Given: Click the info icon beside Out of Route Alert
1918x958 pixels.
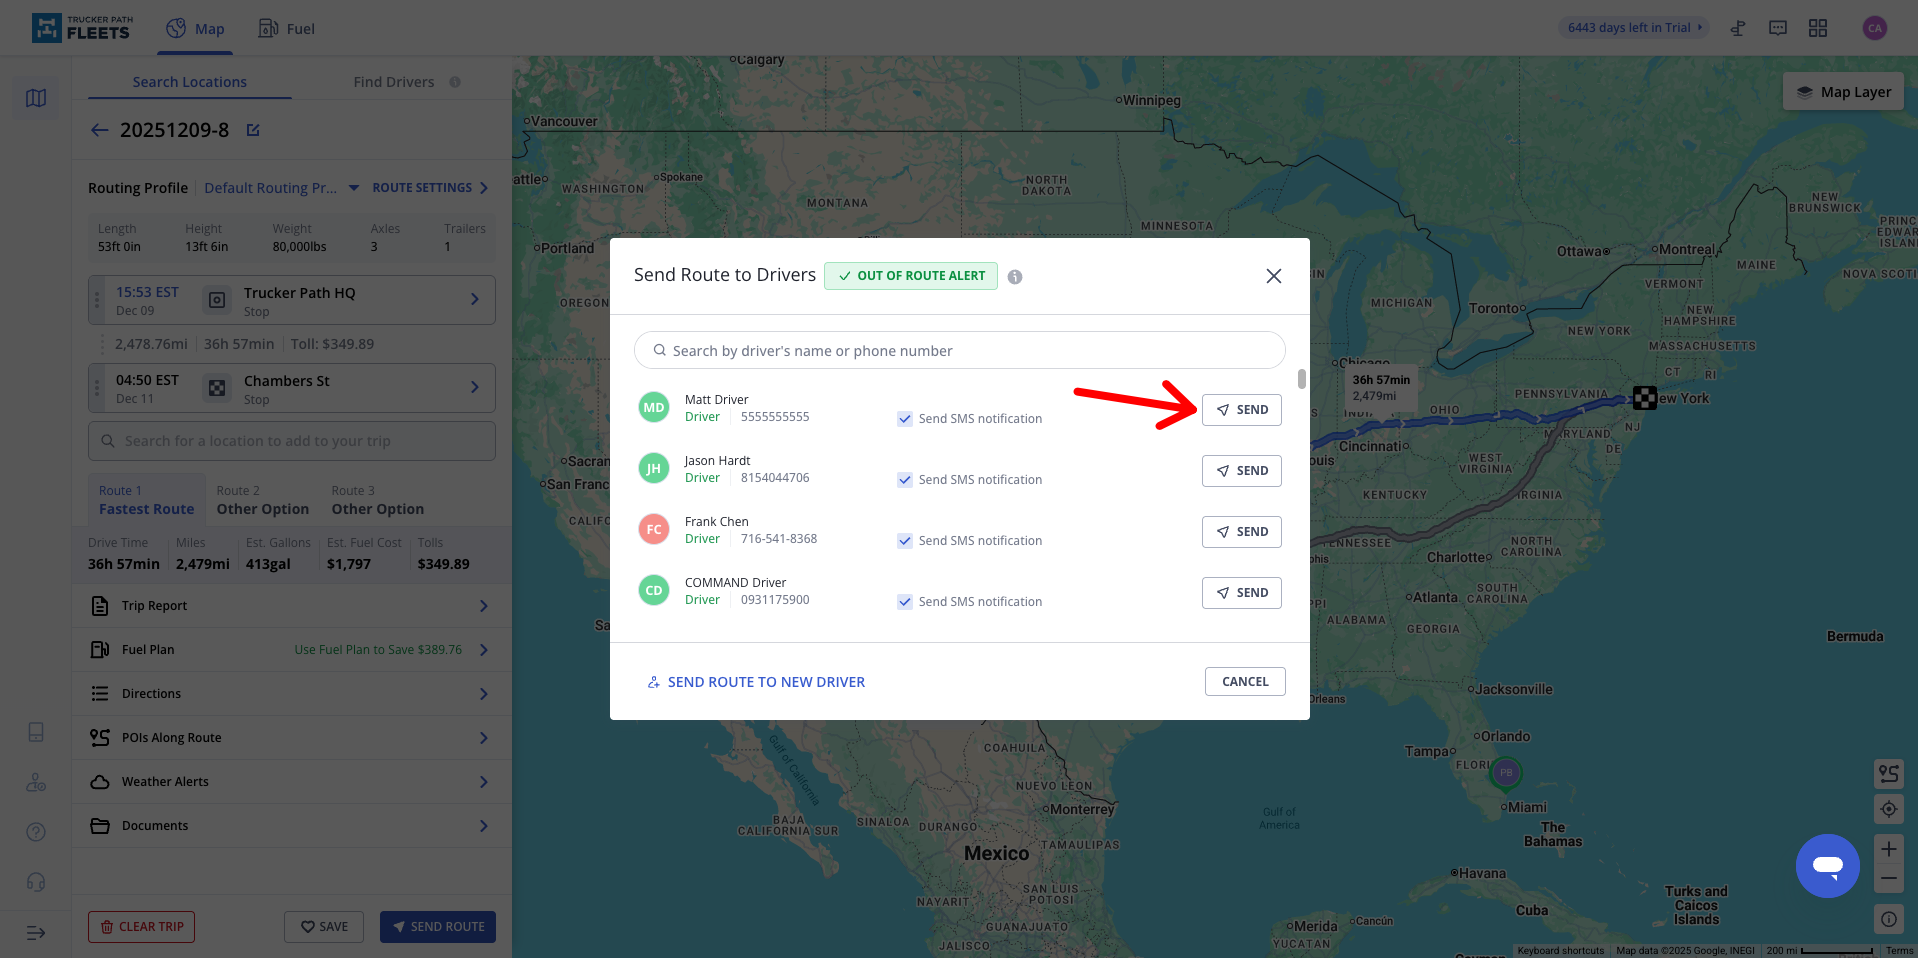Looking at the screenshot, I should (x=1014, y=277).
